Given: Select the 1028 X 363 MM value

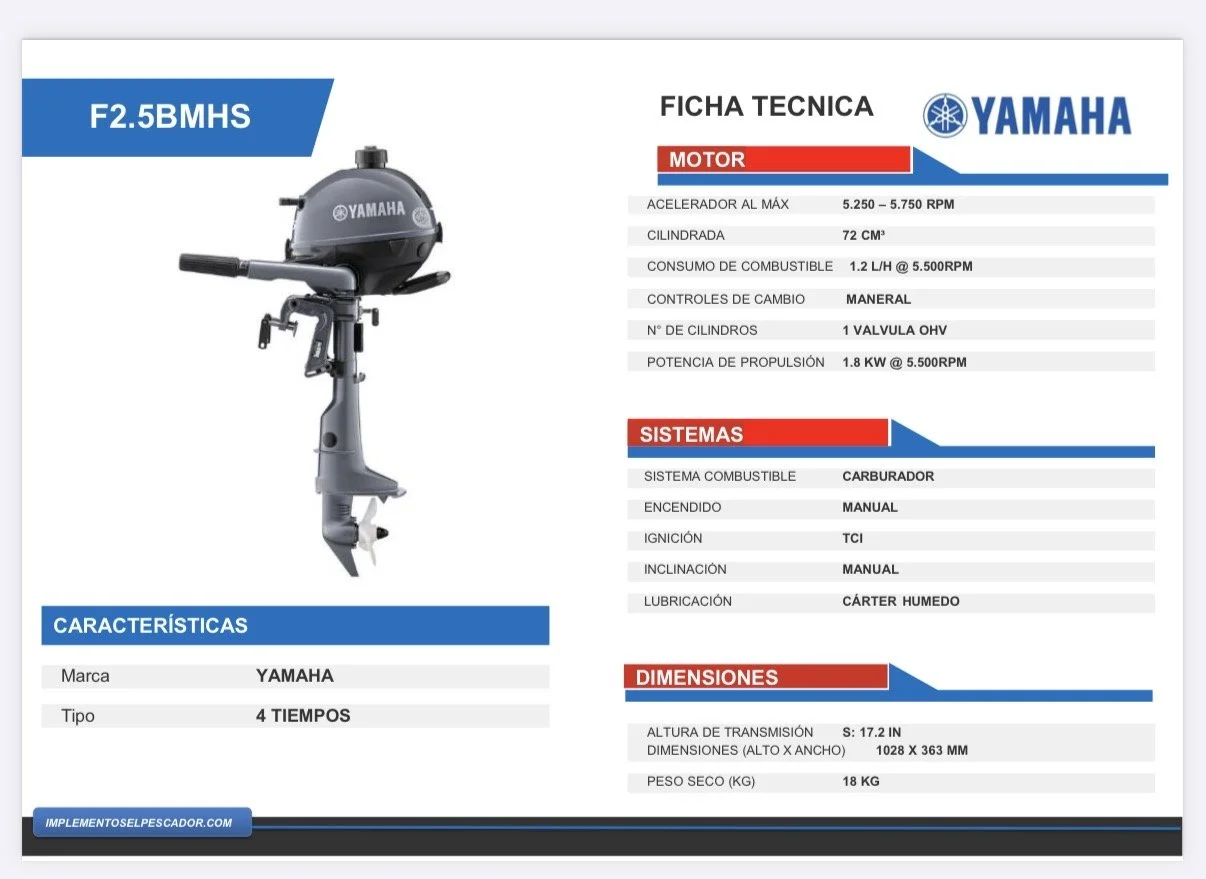Looking at the screenshot, I should click(x=922, y=751).
